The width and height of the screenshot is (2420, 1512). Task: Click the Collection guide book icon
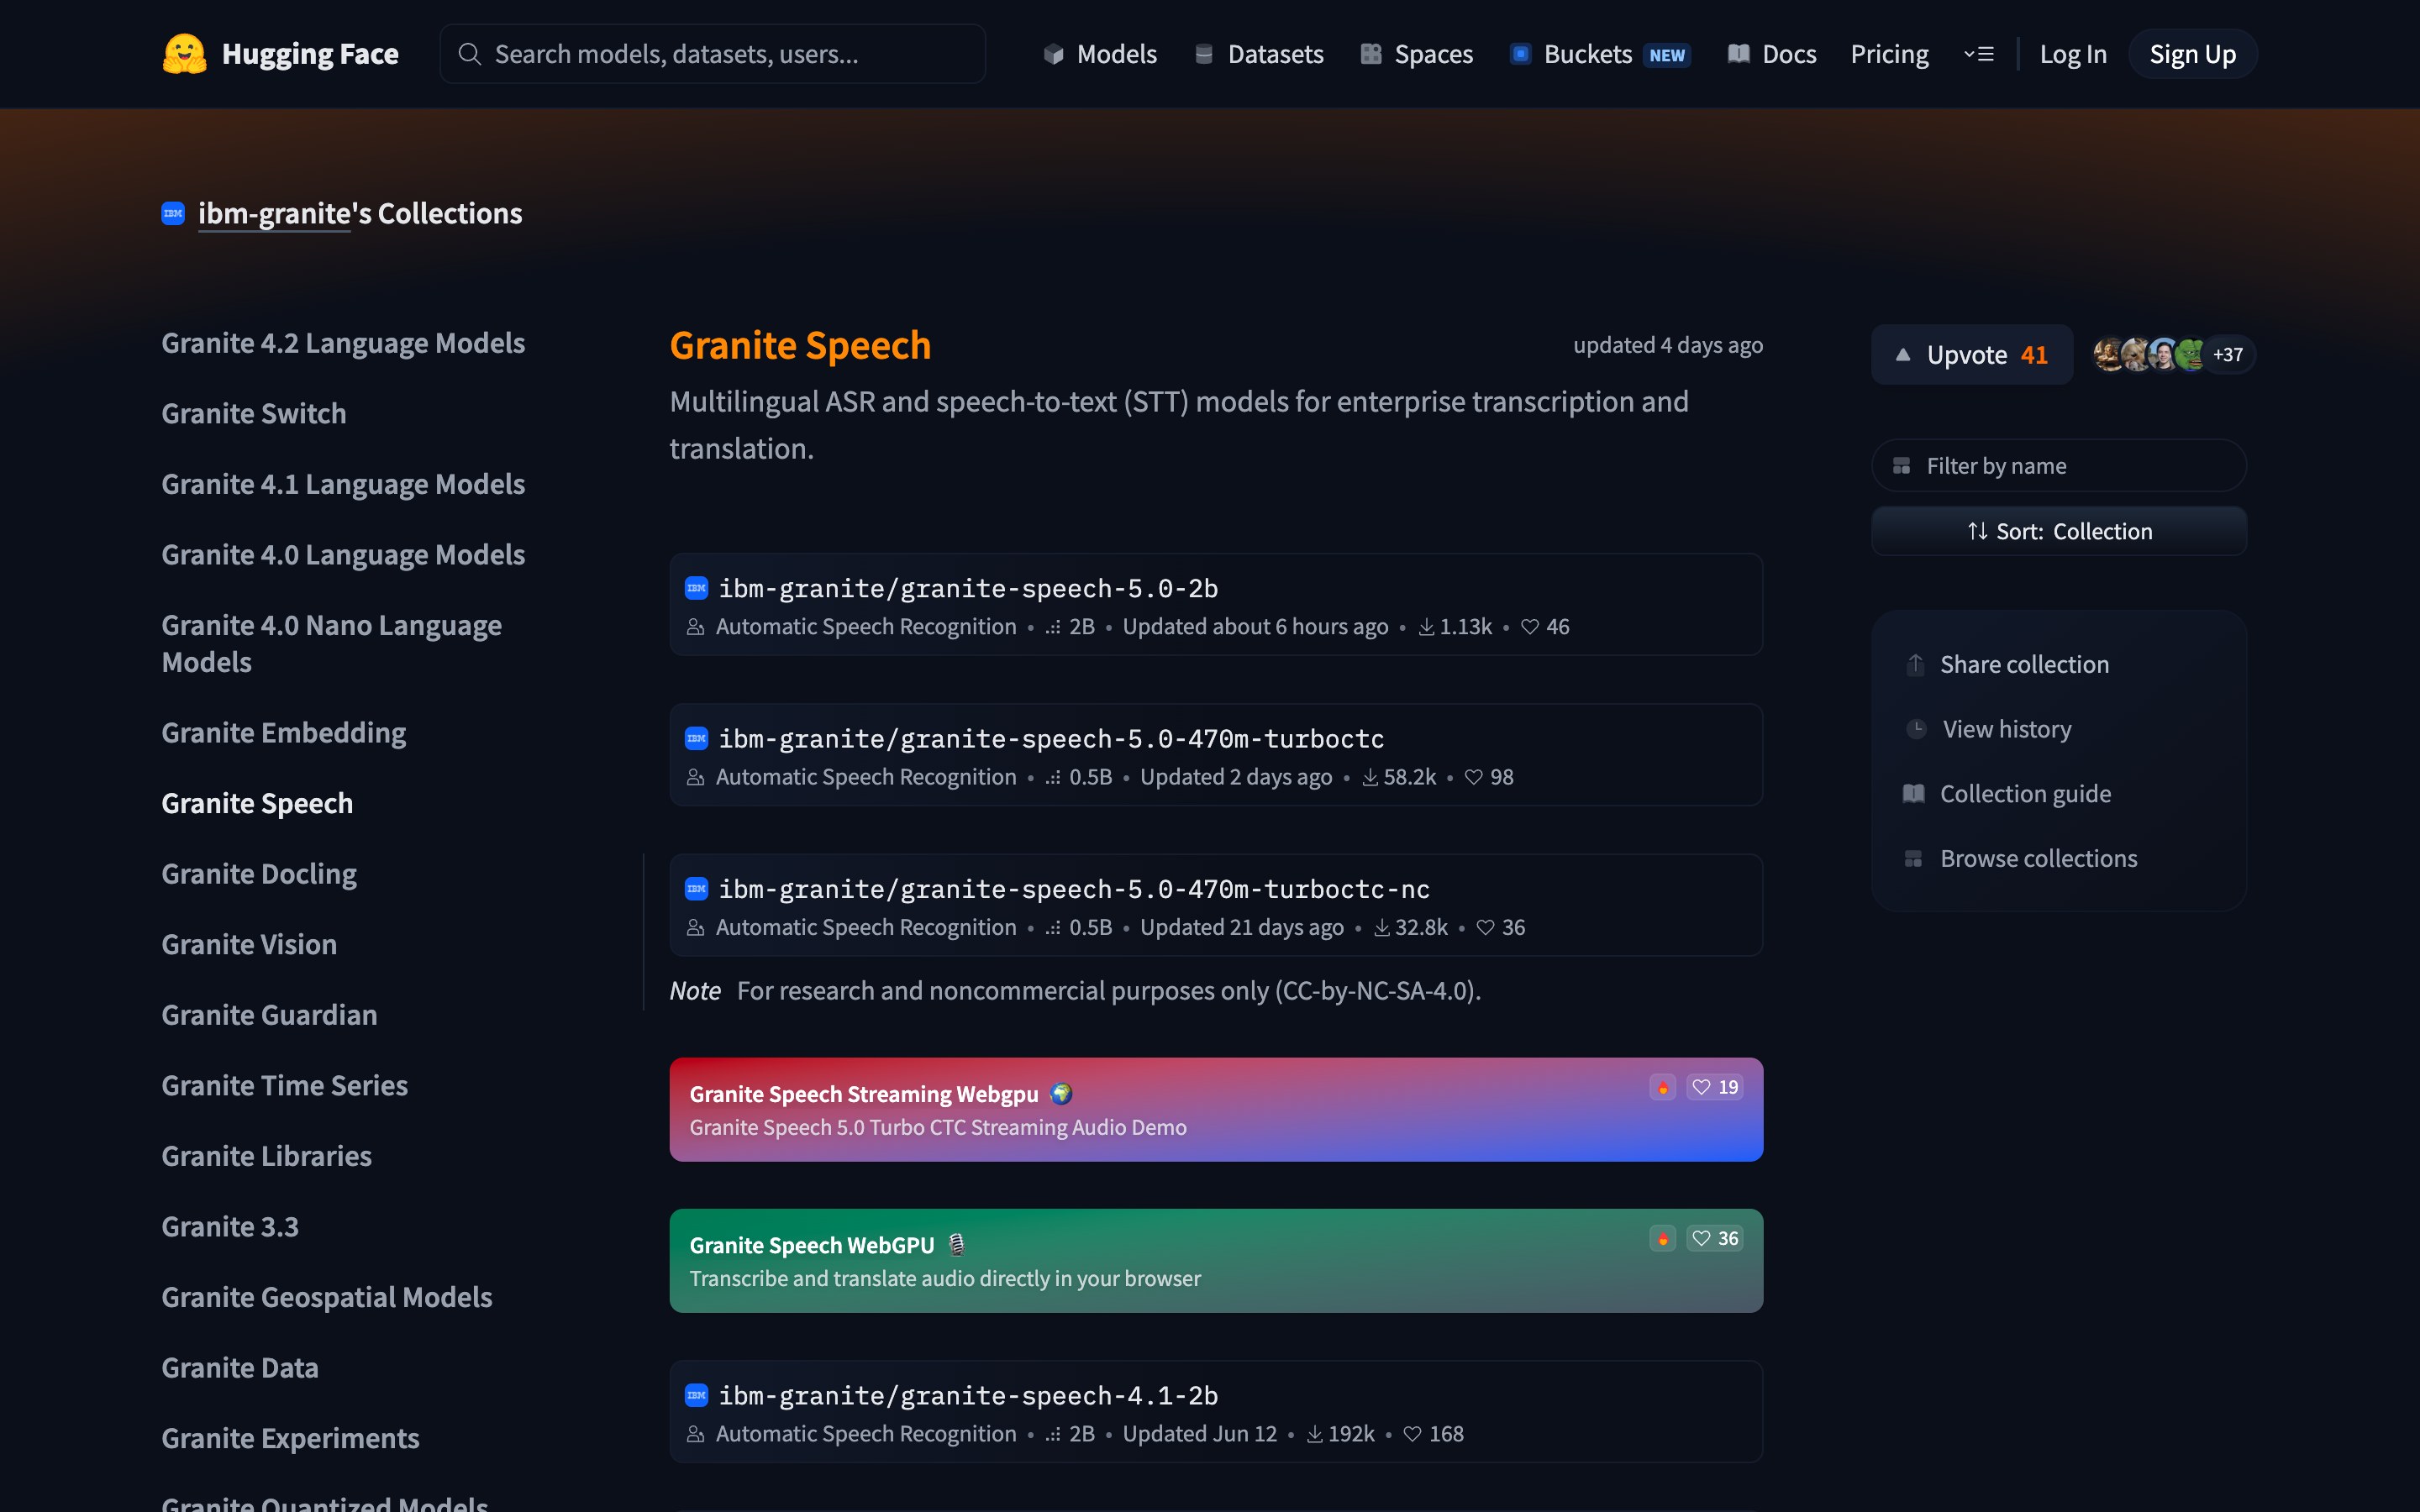coord(1913,794)
